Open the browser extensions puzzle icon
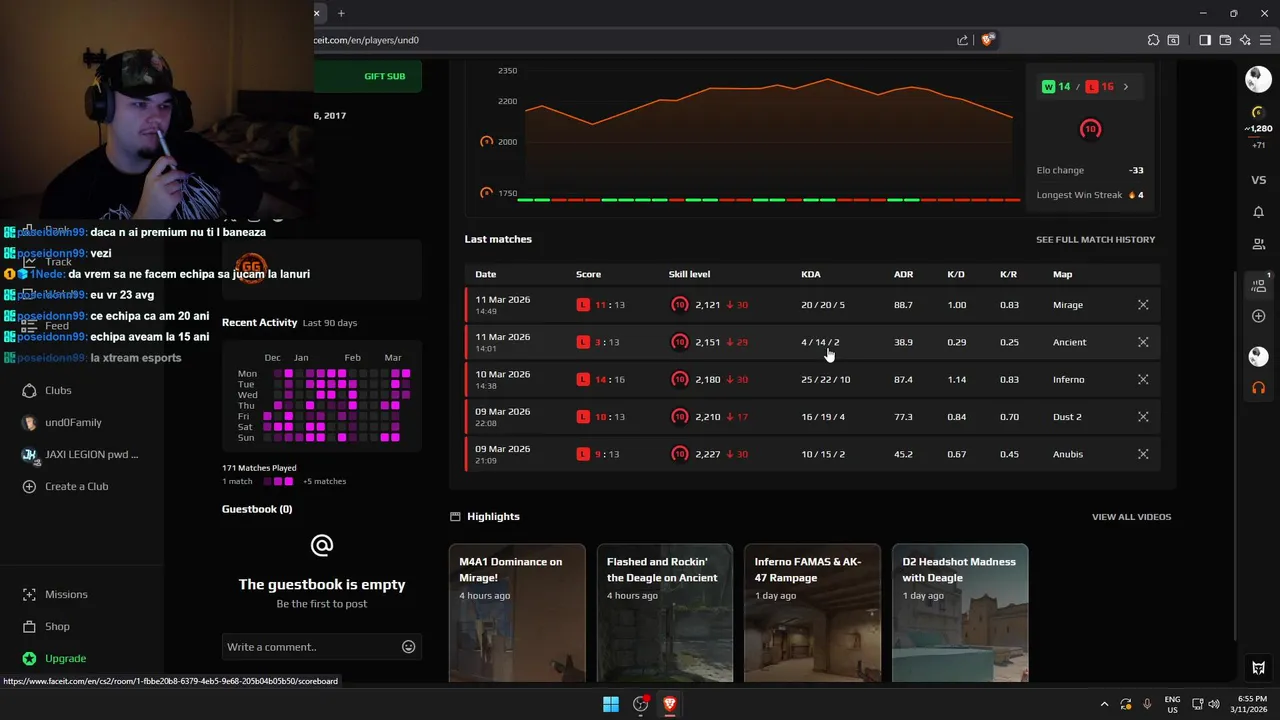The height and width of the screenshot is (720, 1280). [x=1153, y=40]
